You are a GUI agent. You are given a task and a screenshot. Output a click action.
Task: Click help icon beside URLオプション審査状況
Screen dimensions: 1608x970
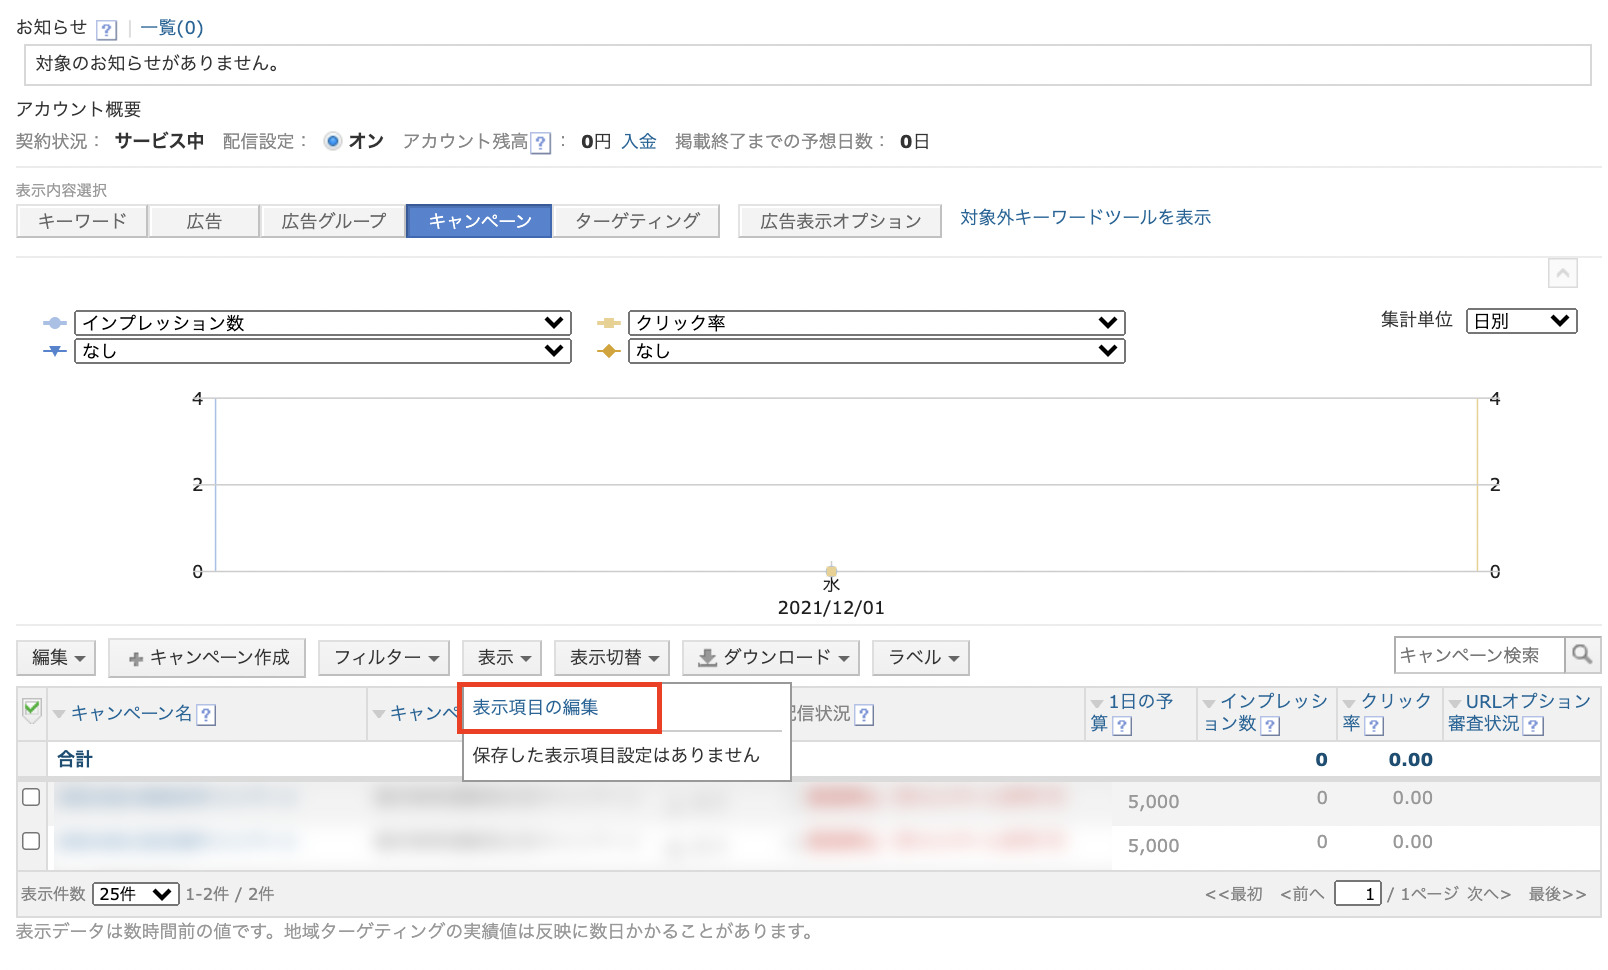point(1533,725)
